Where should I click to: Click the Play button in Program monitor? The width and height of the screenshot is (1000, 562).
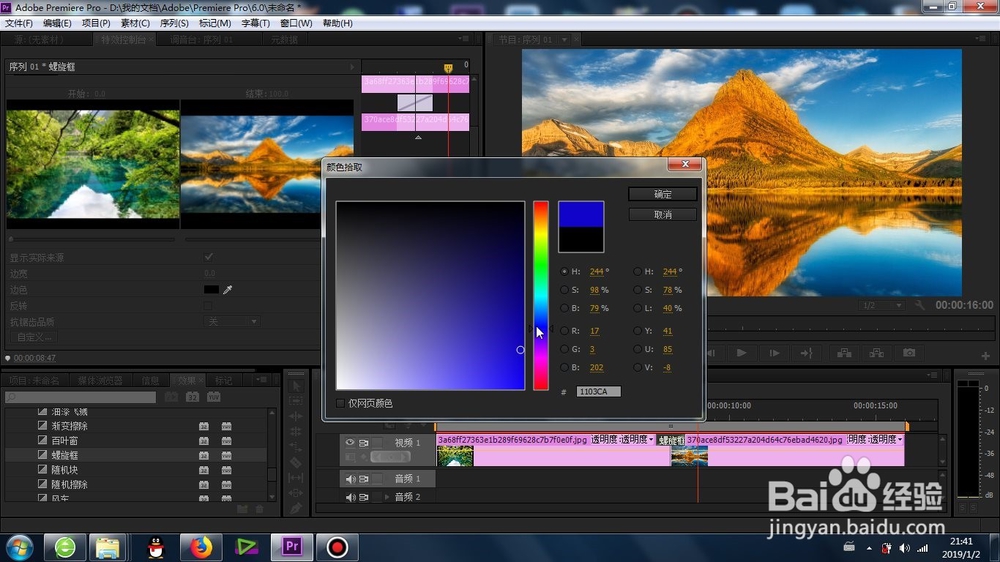(x=741, y=353)
